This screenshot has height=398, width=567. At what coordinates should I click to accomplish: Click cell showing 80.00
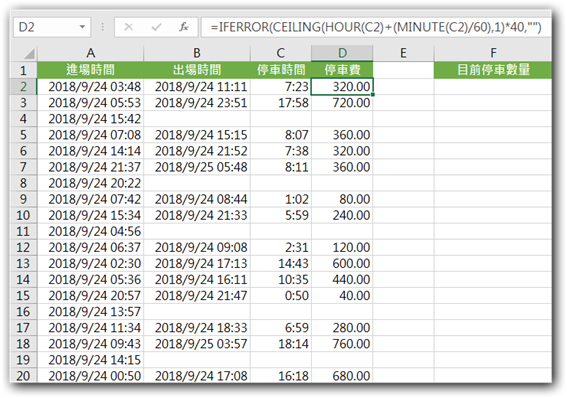click(342, 199)
